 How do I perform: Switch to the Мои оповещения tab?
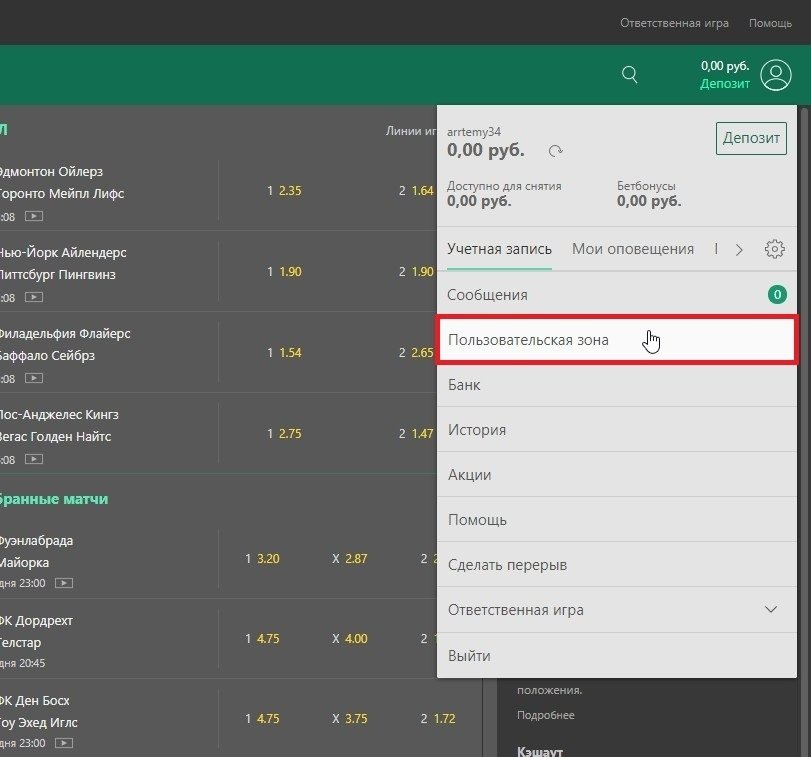[632, 249]
